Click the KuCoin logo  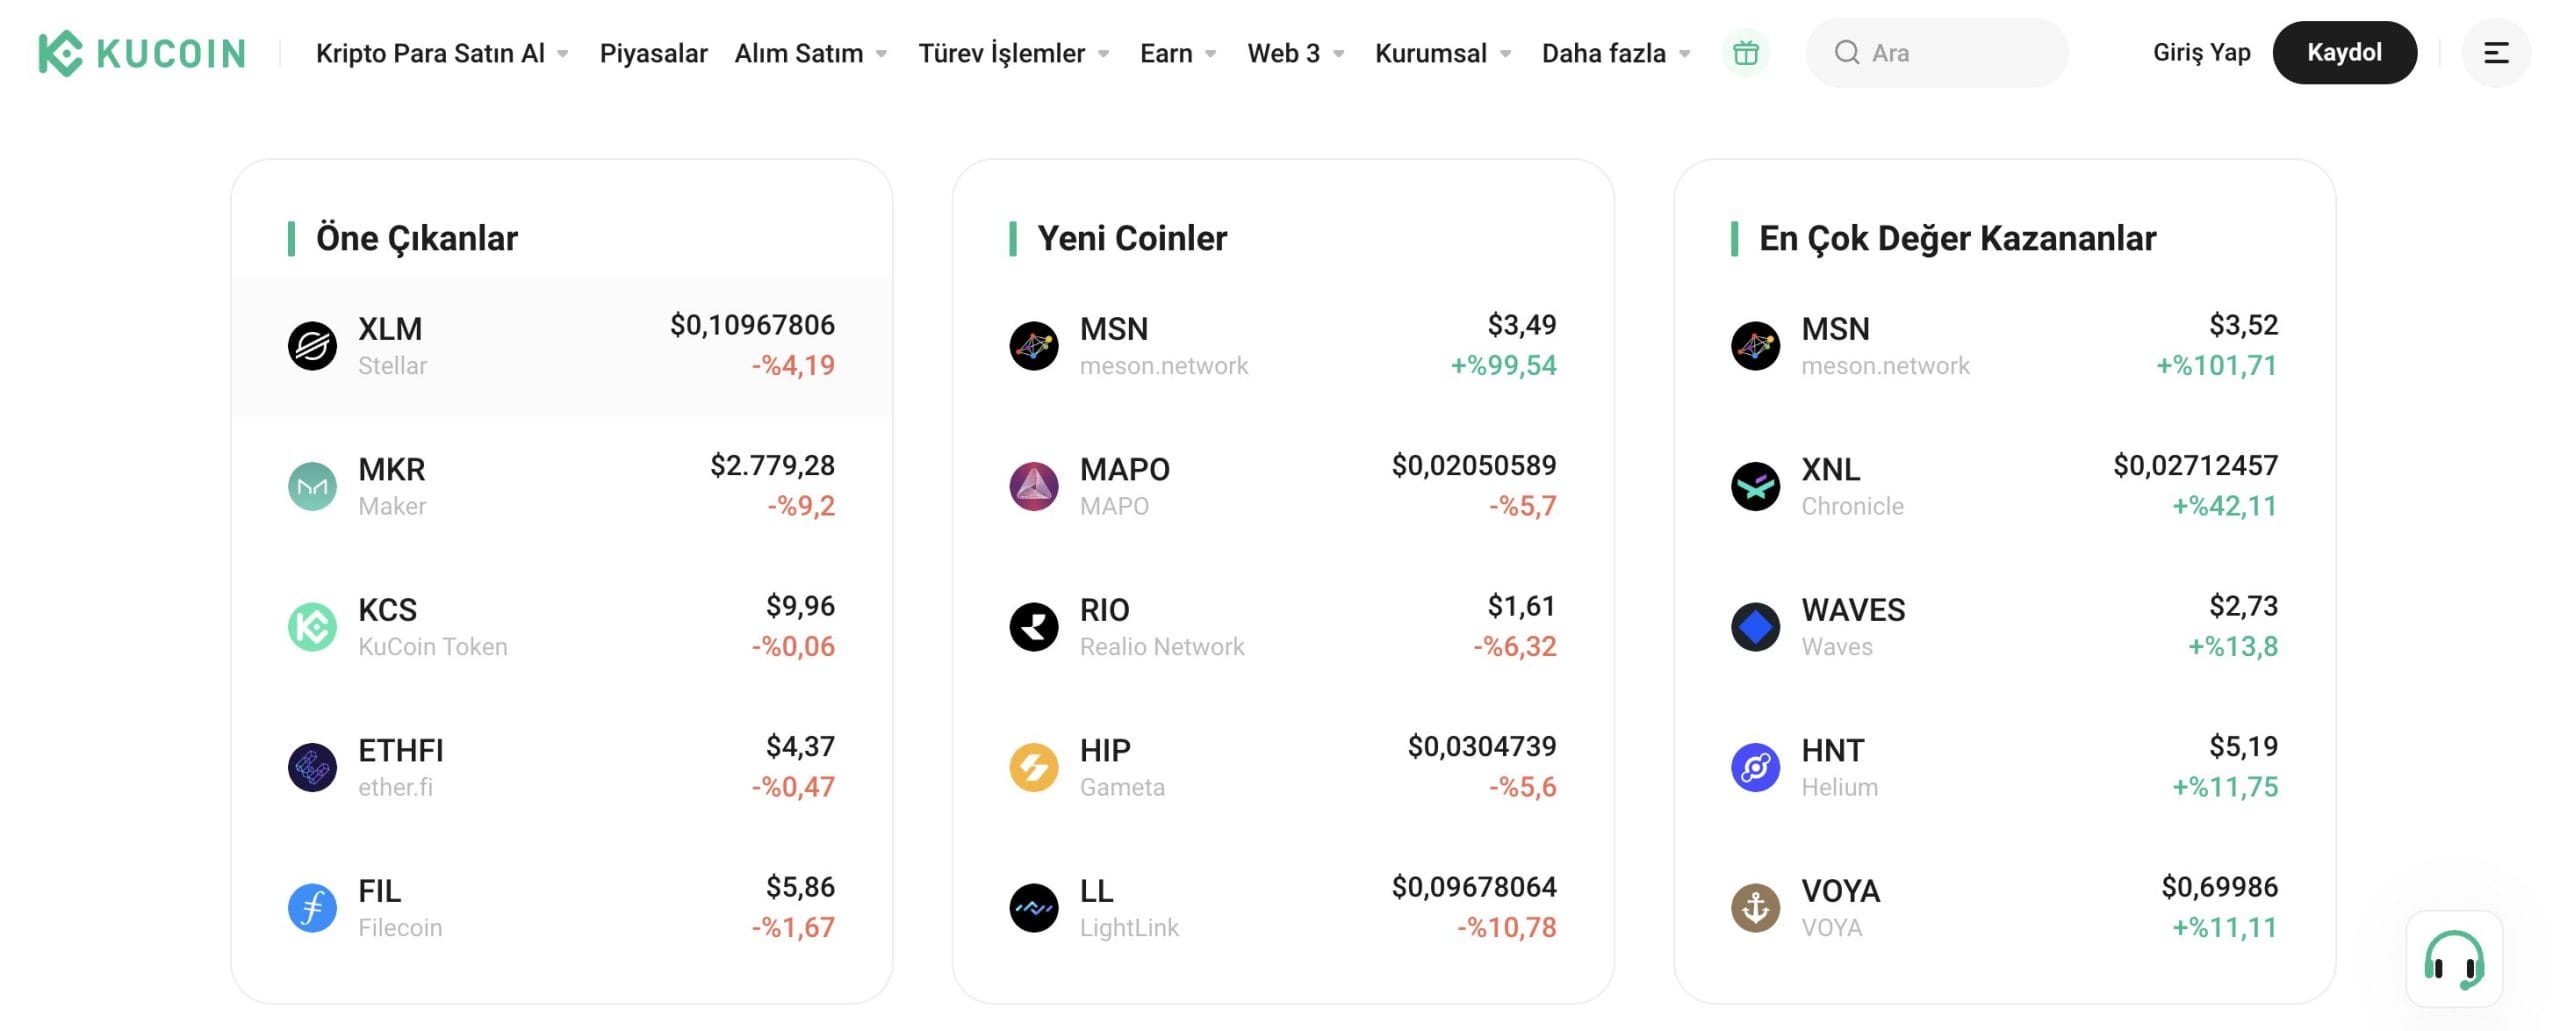coord(140,52)
